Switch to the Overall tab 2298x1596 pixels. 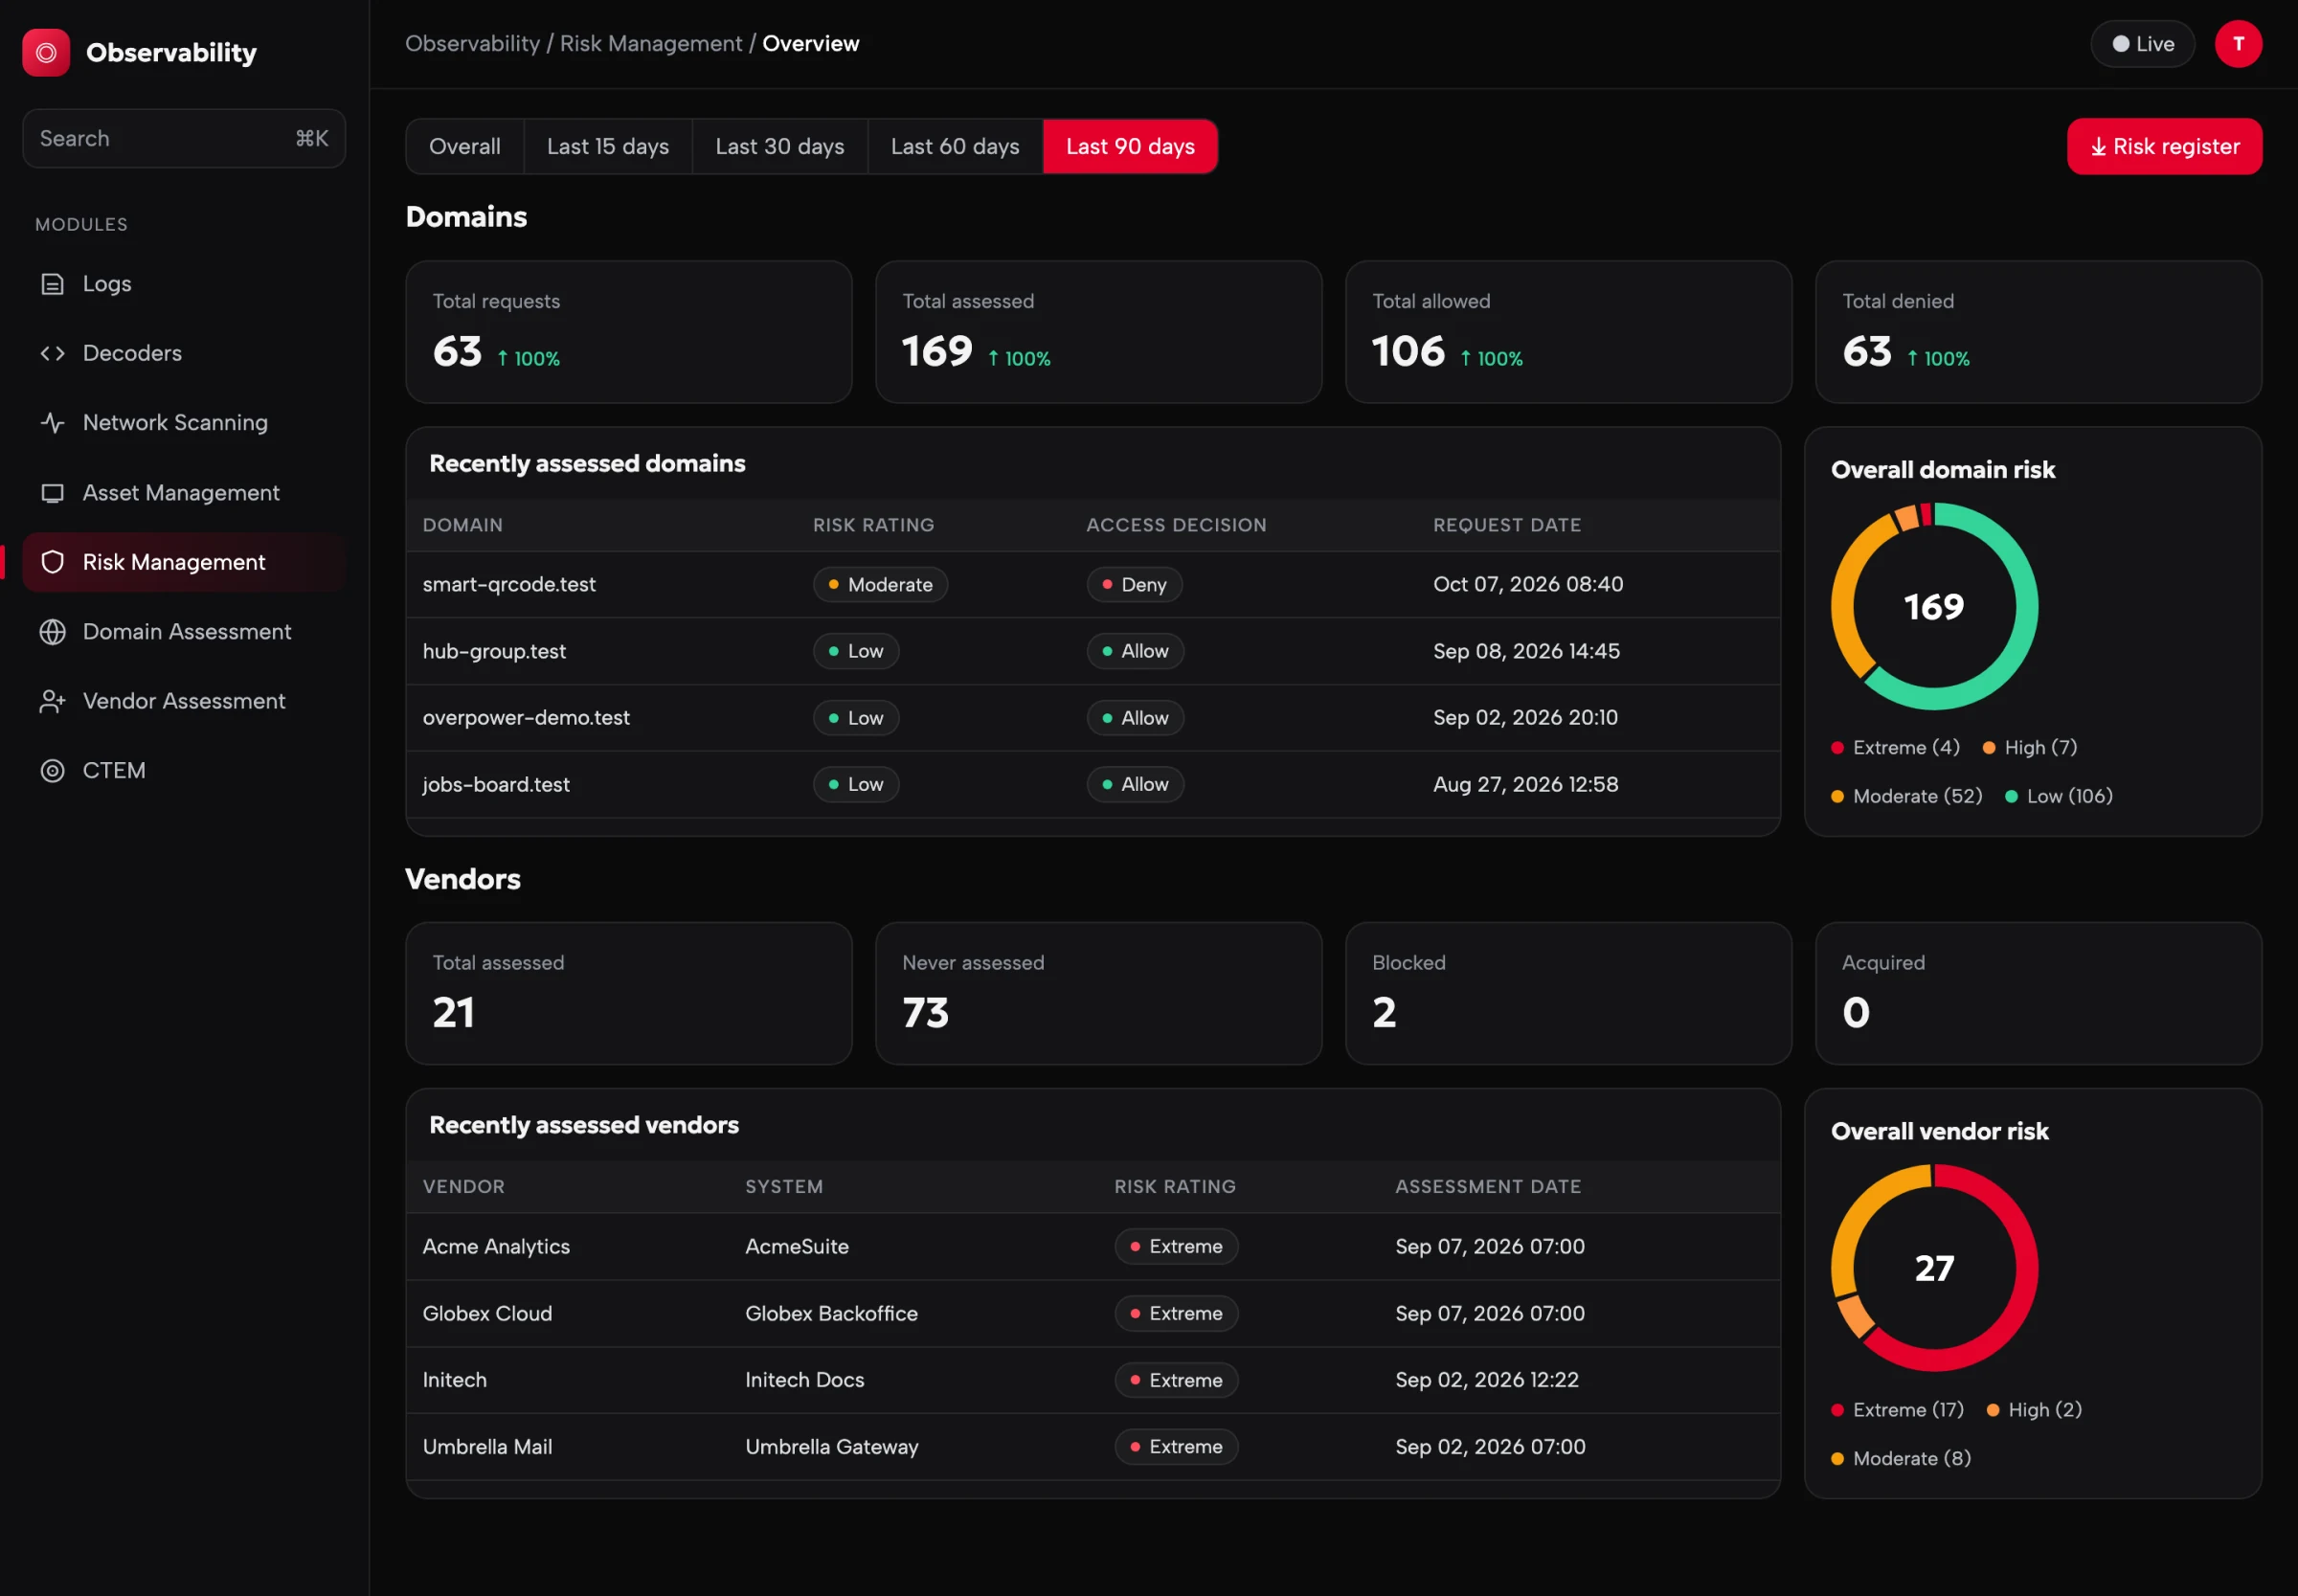(x=464, y=146)
